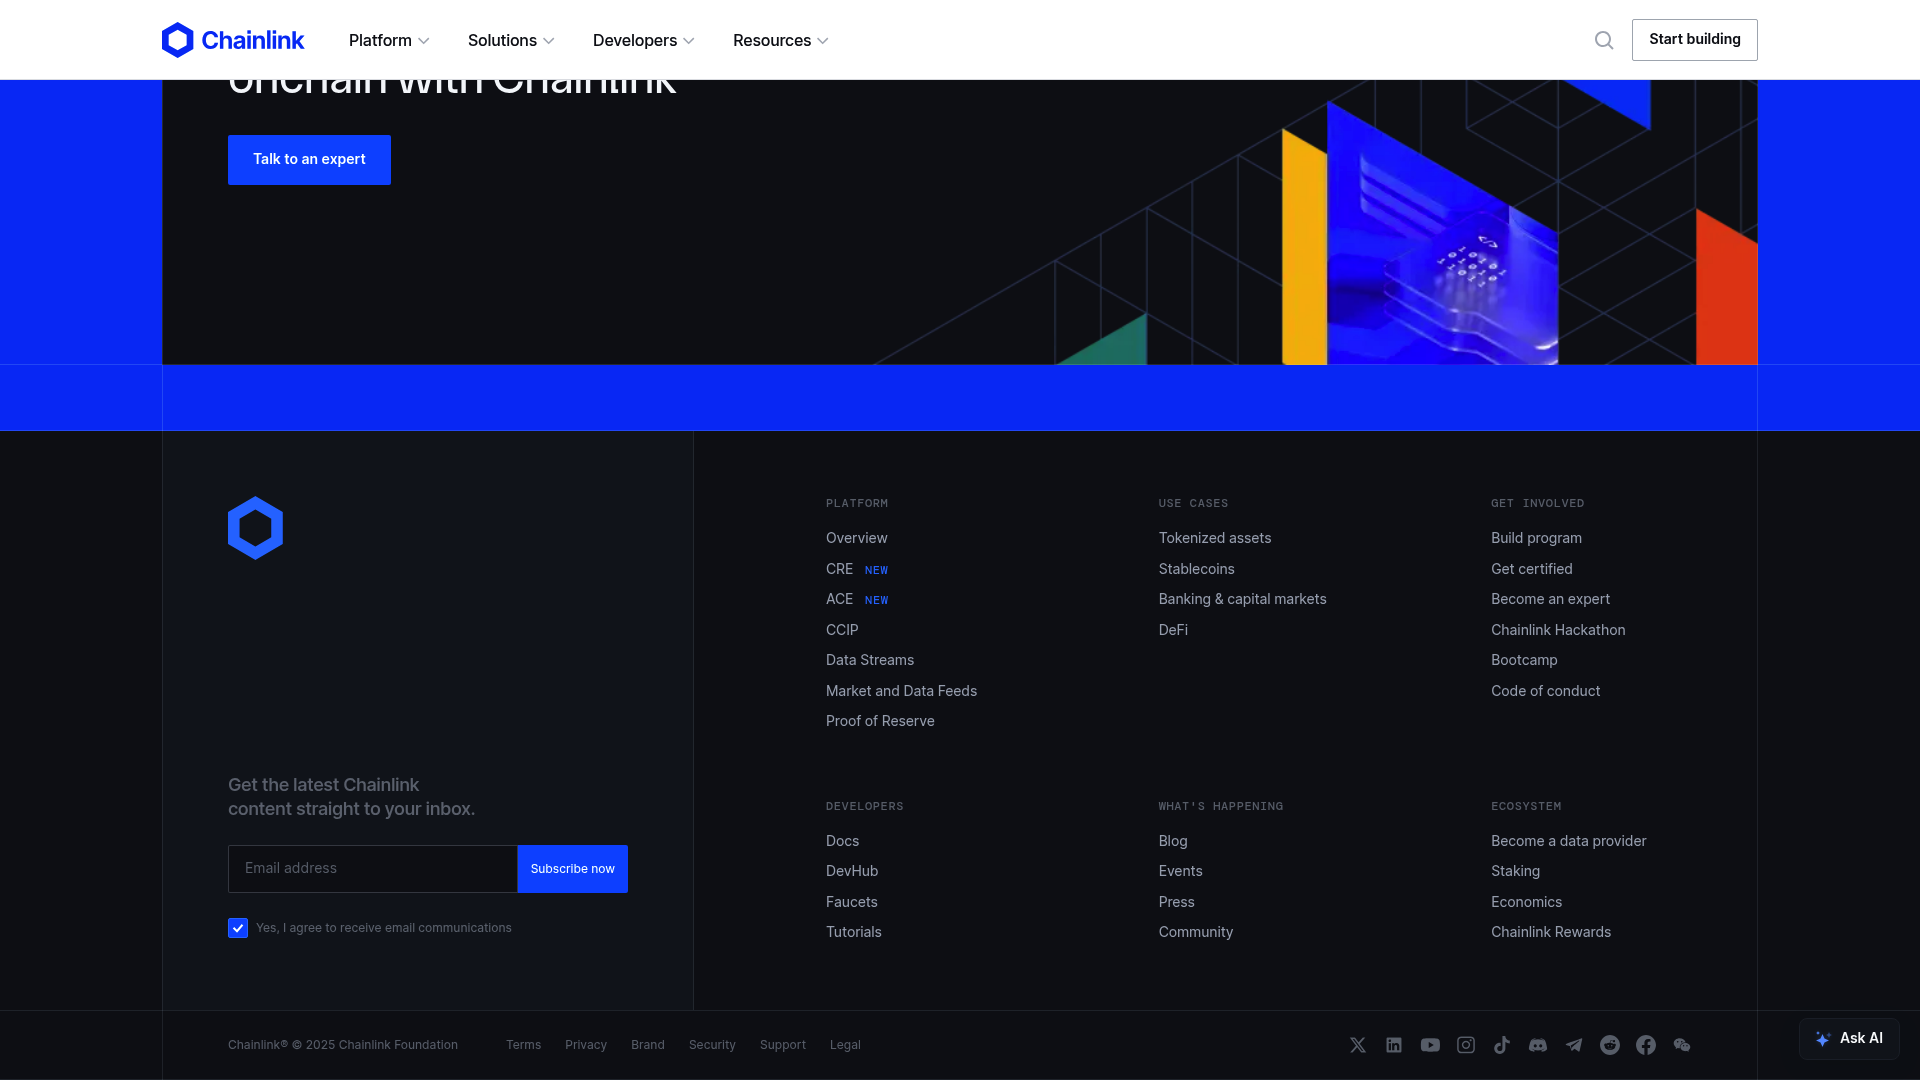Expand the Platform navigation menu

pyautogui.click(x=389, y=40)
